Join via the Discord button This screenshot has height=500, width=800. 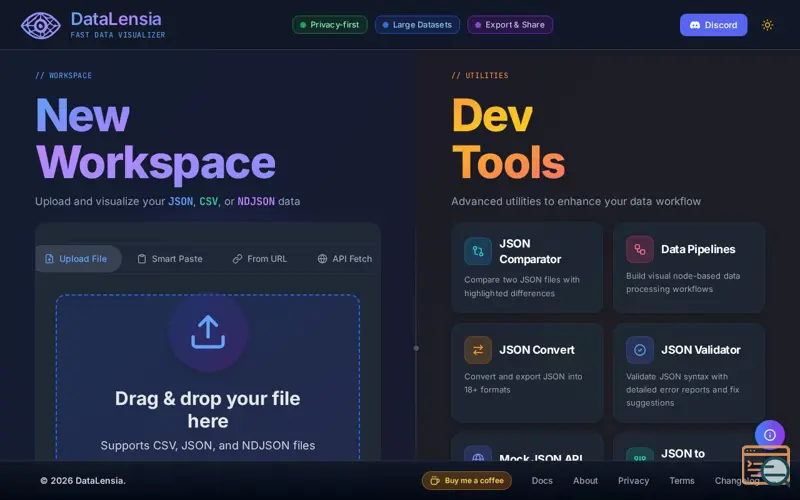[713, 25]
